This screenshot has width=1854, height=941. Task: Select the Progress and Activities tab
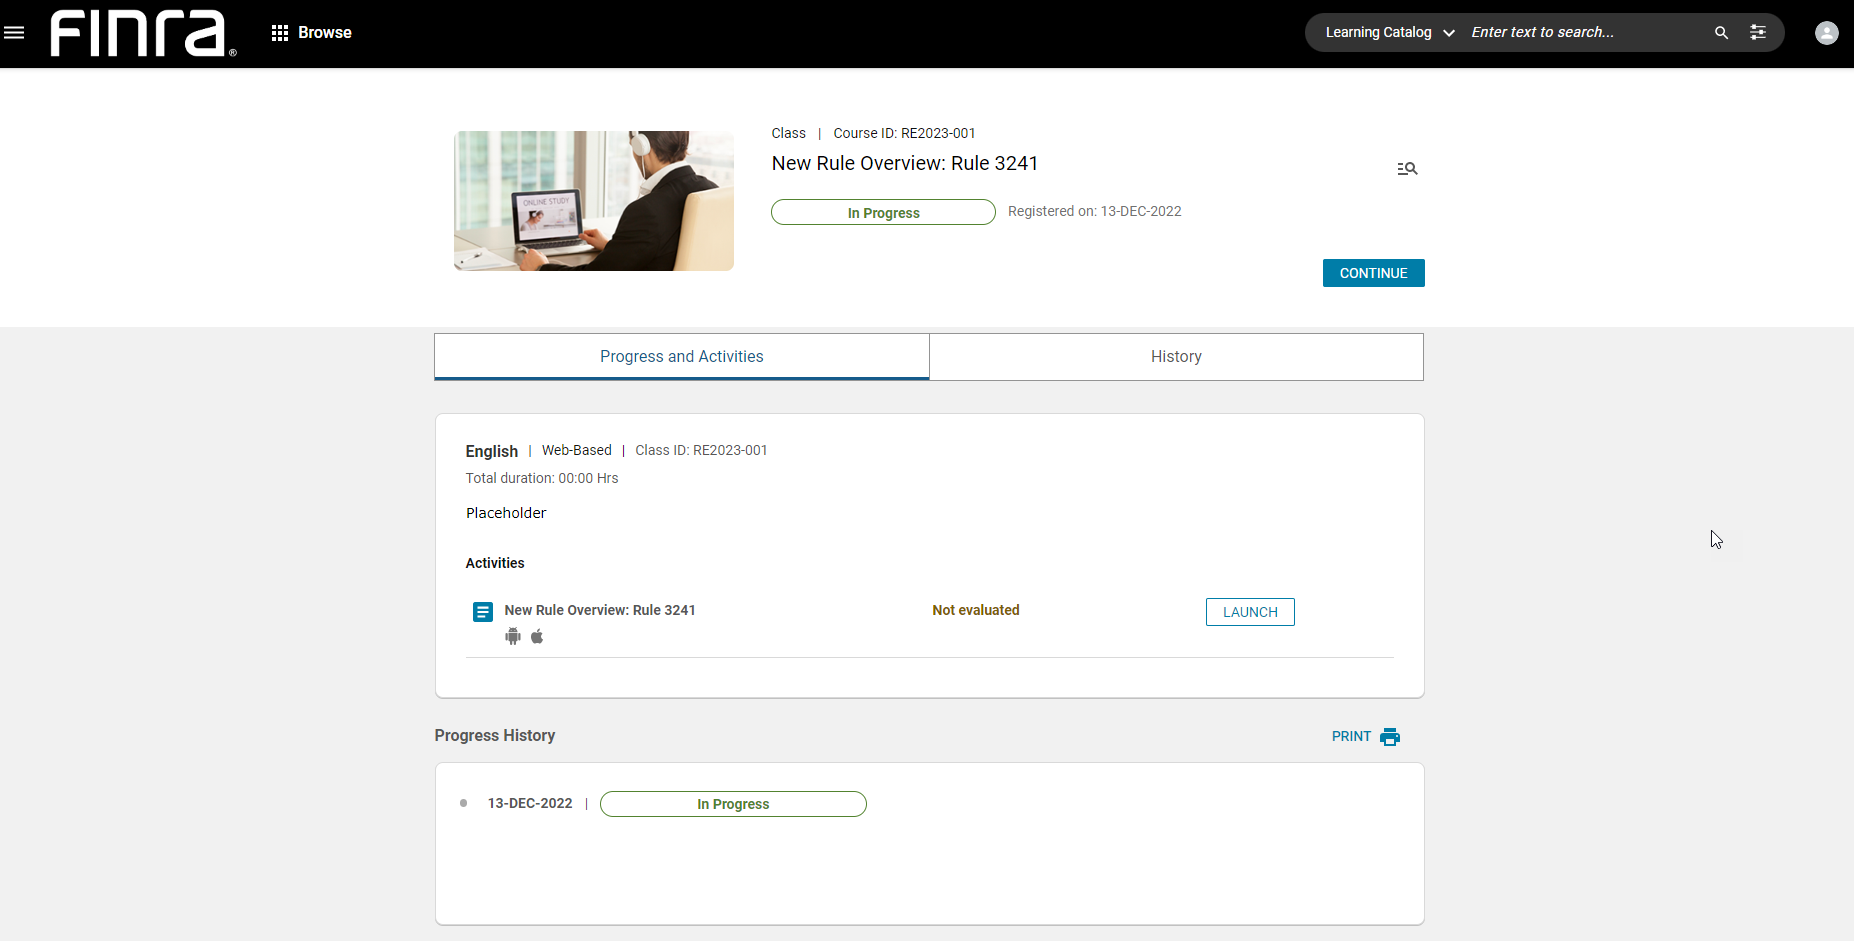[x=681, y=357]
